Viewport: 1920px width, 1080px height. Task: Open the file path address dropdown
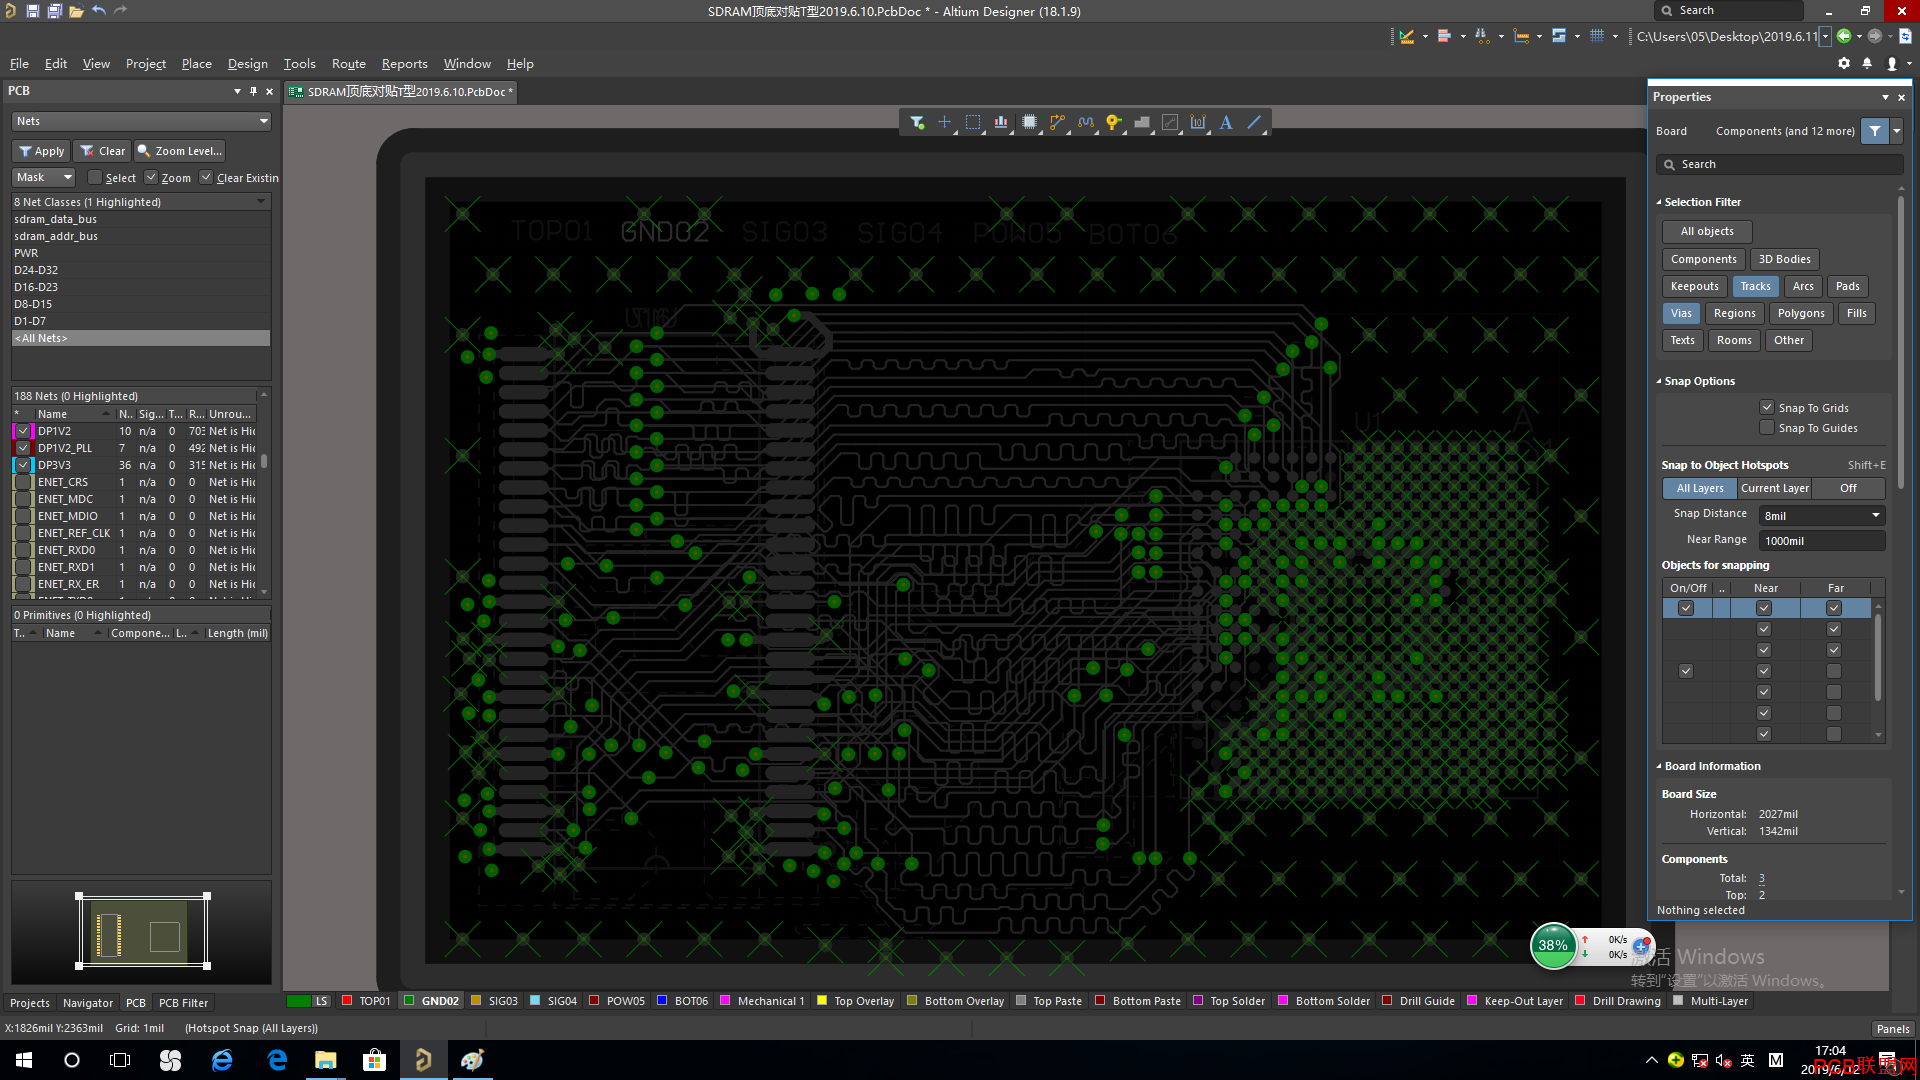(x=1825, y=36)
